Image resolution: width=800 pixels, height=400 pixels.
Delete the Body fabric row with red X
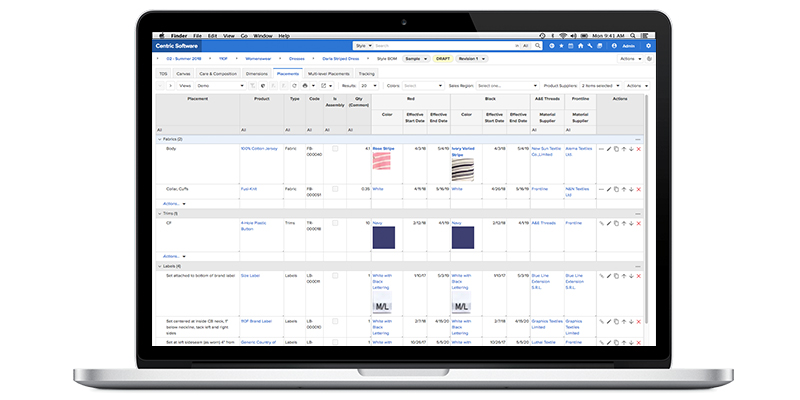(x=638, y=149)
